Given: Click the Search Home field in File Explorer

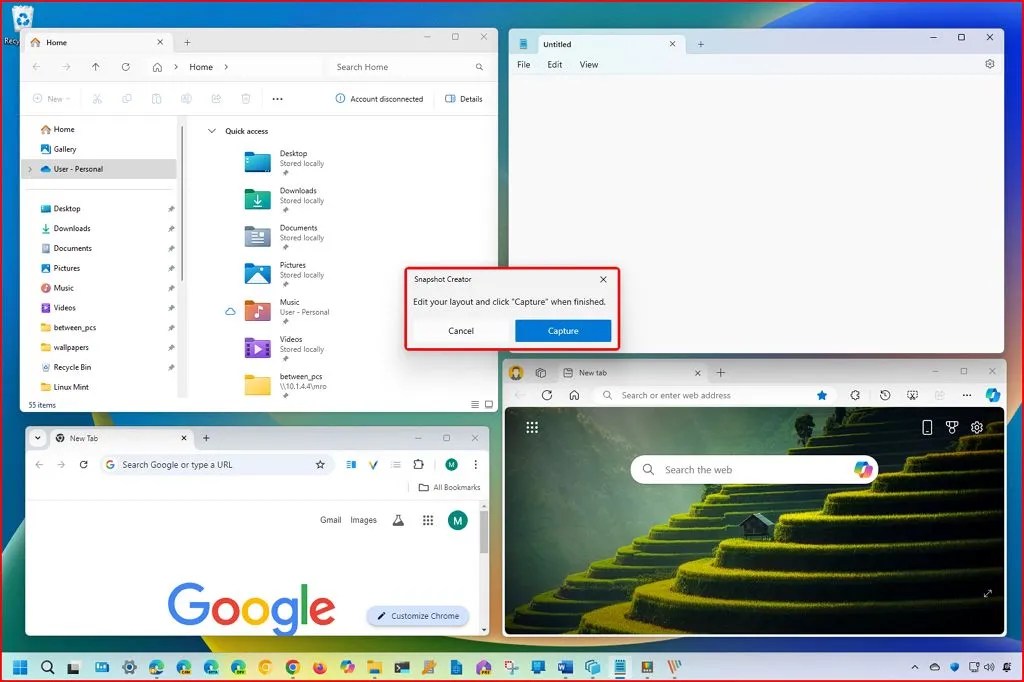Looking at the screenshot, I should coord(407,67).
